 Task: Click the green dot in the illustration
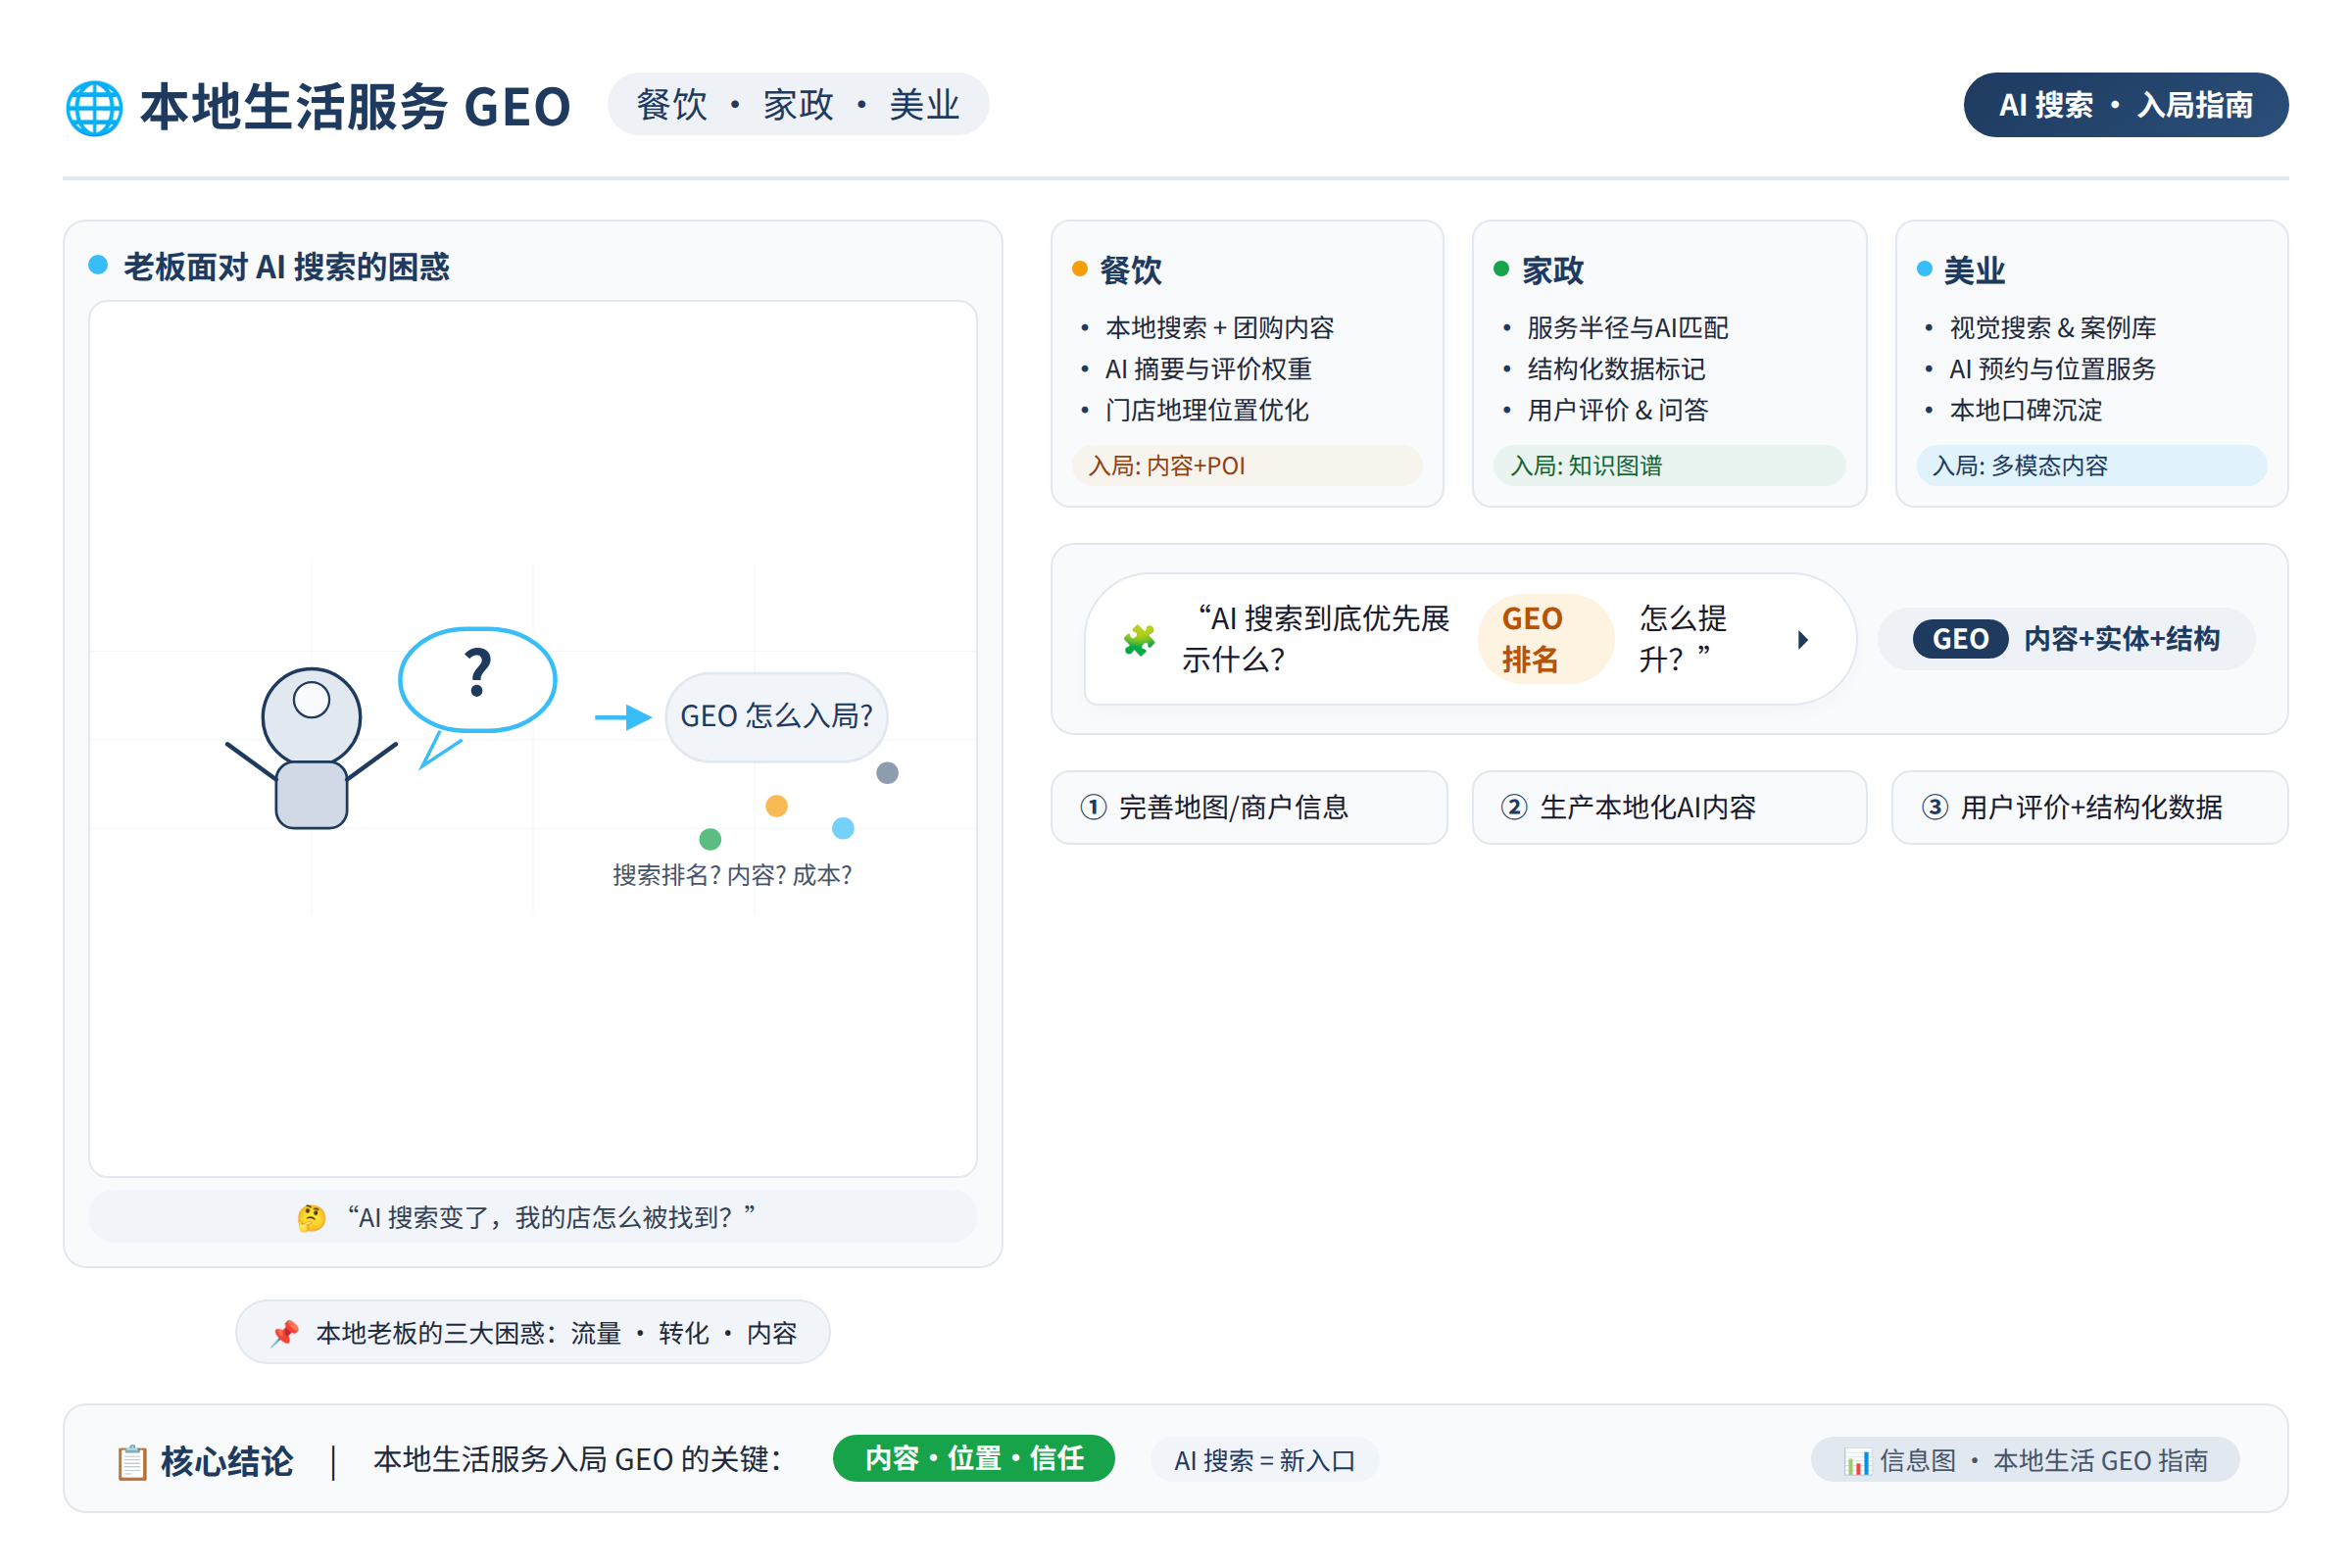pos(710,839)
